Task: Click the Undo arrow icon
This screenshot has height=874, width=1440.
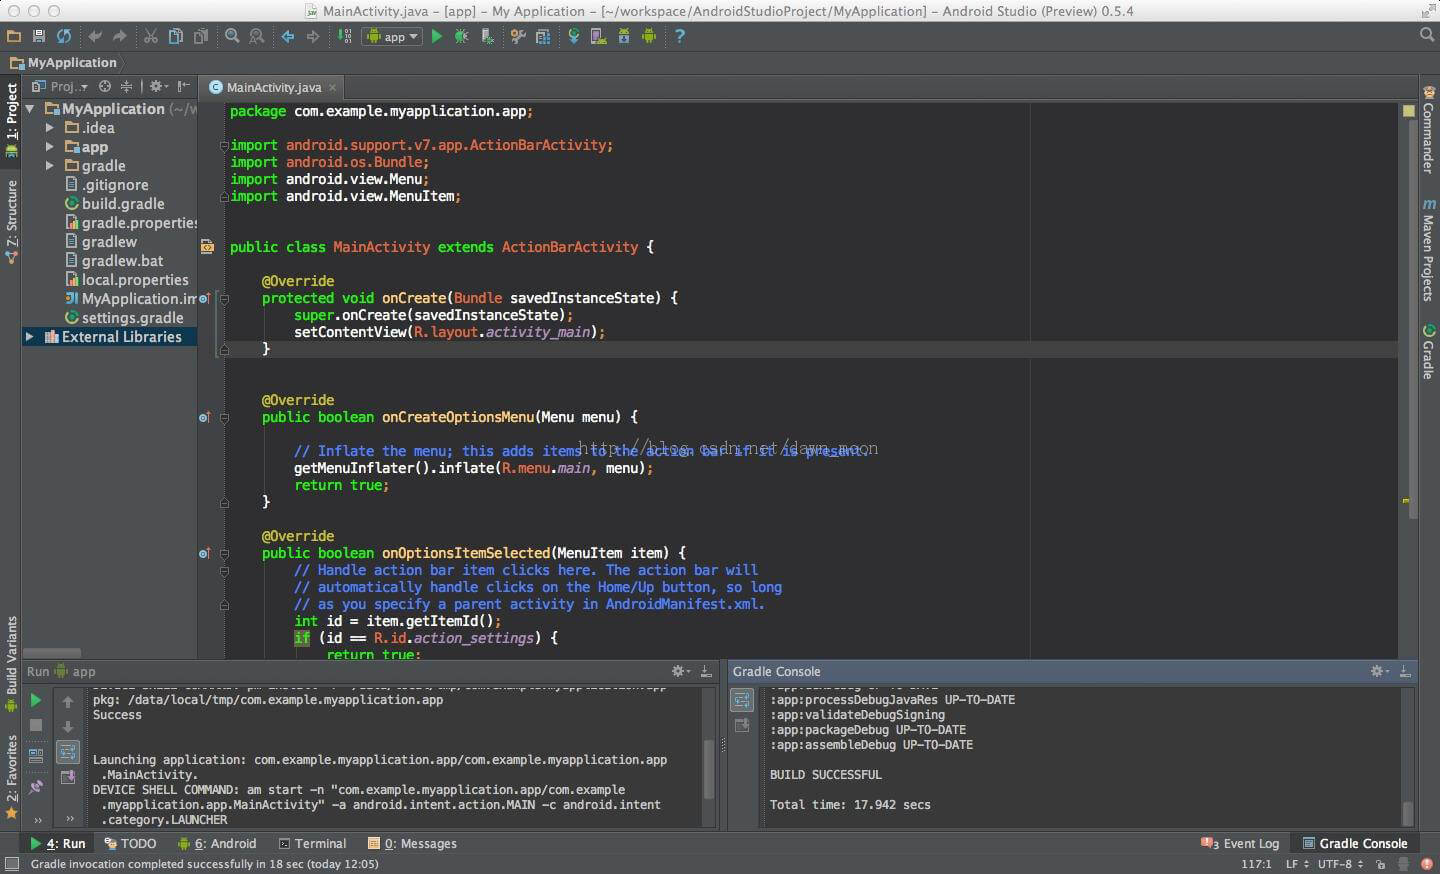Action: tap(95, 36)
